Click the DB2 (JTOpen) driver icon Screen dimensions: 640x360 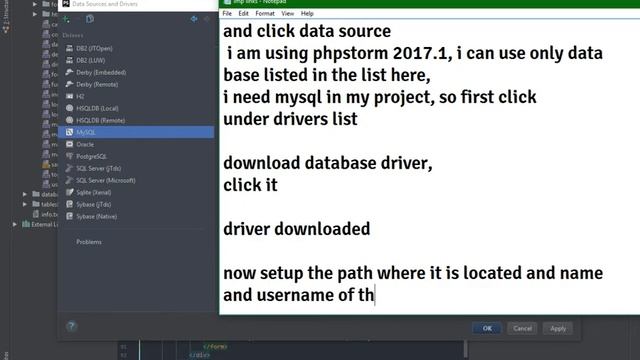pos(69,48)
